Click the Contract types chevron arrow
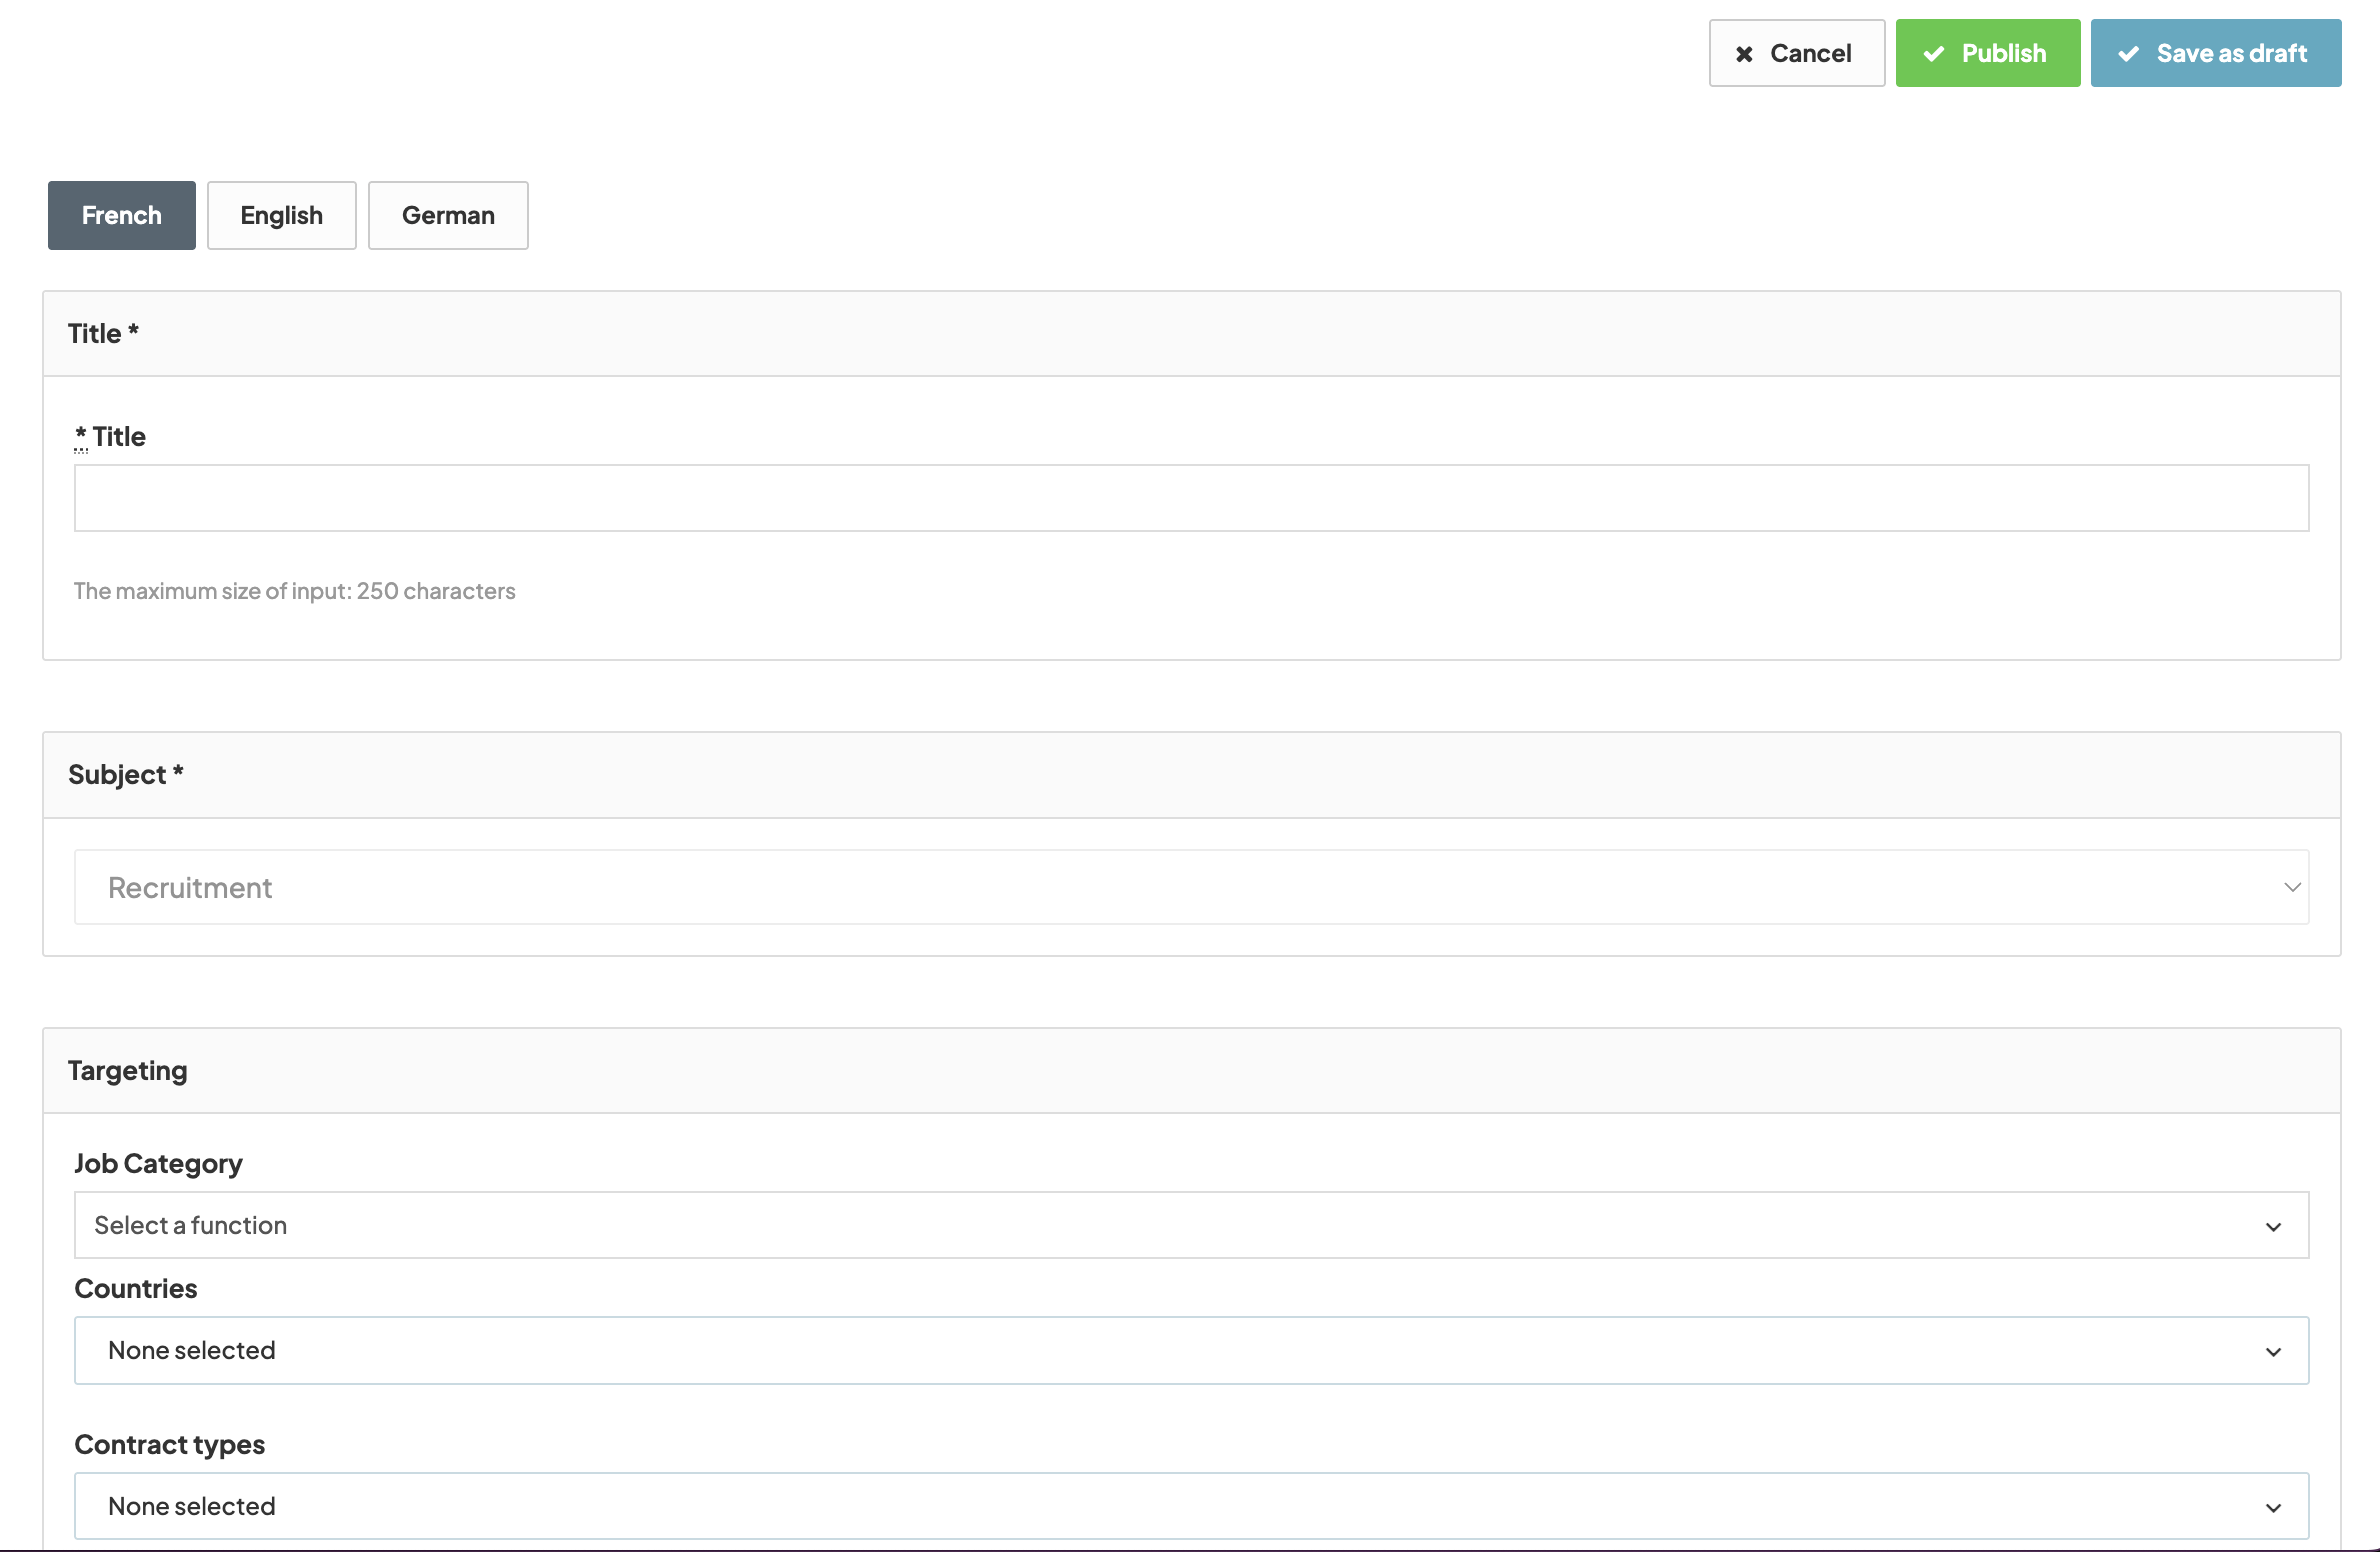 click(x=2273, y=1508)
